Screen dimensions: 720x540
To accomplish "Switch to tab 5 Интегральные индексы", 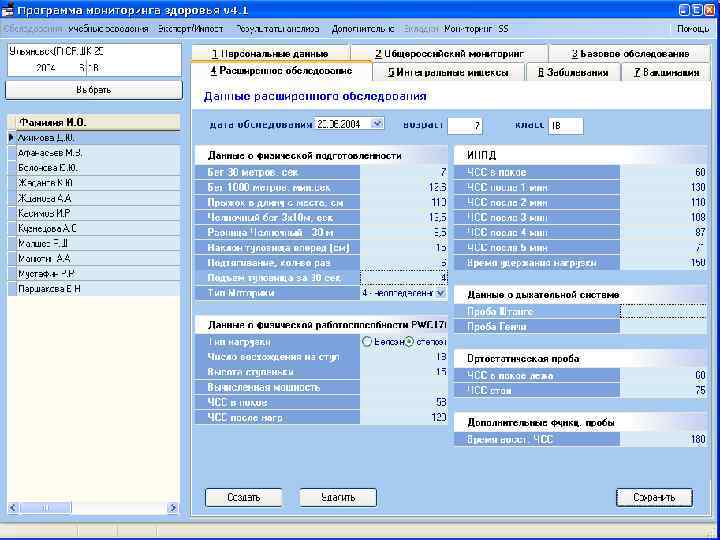I will coord(448,72).
